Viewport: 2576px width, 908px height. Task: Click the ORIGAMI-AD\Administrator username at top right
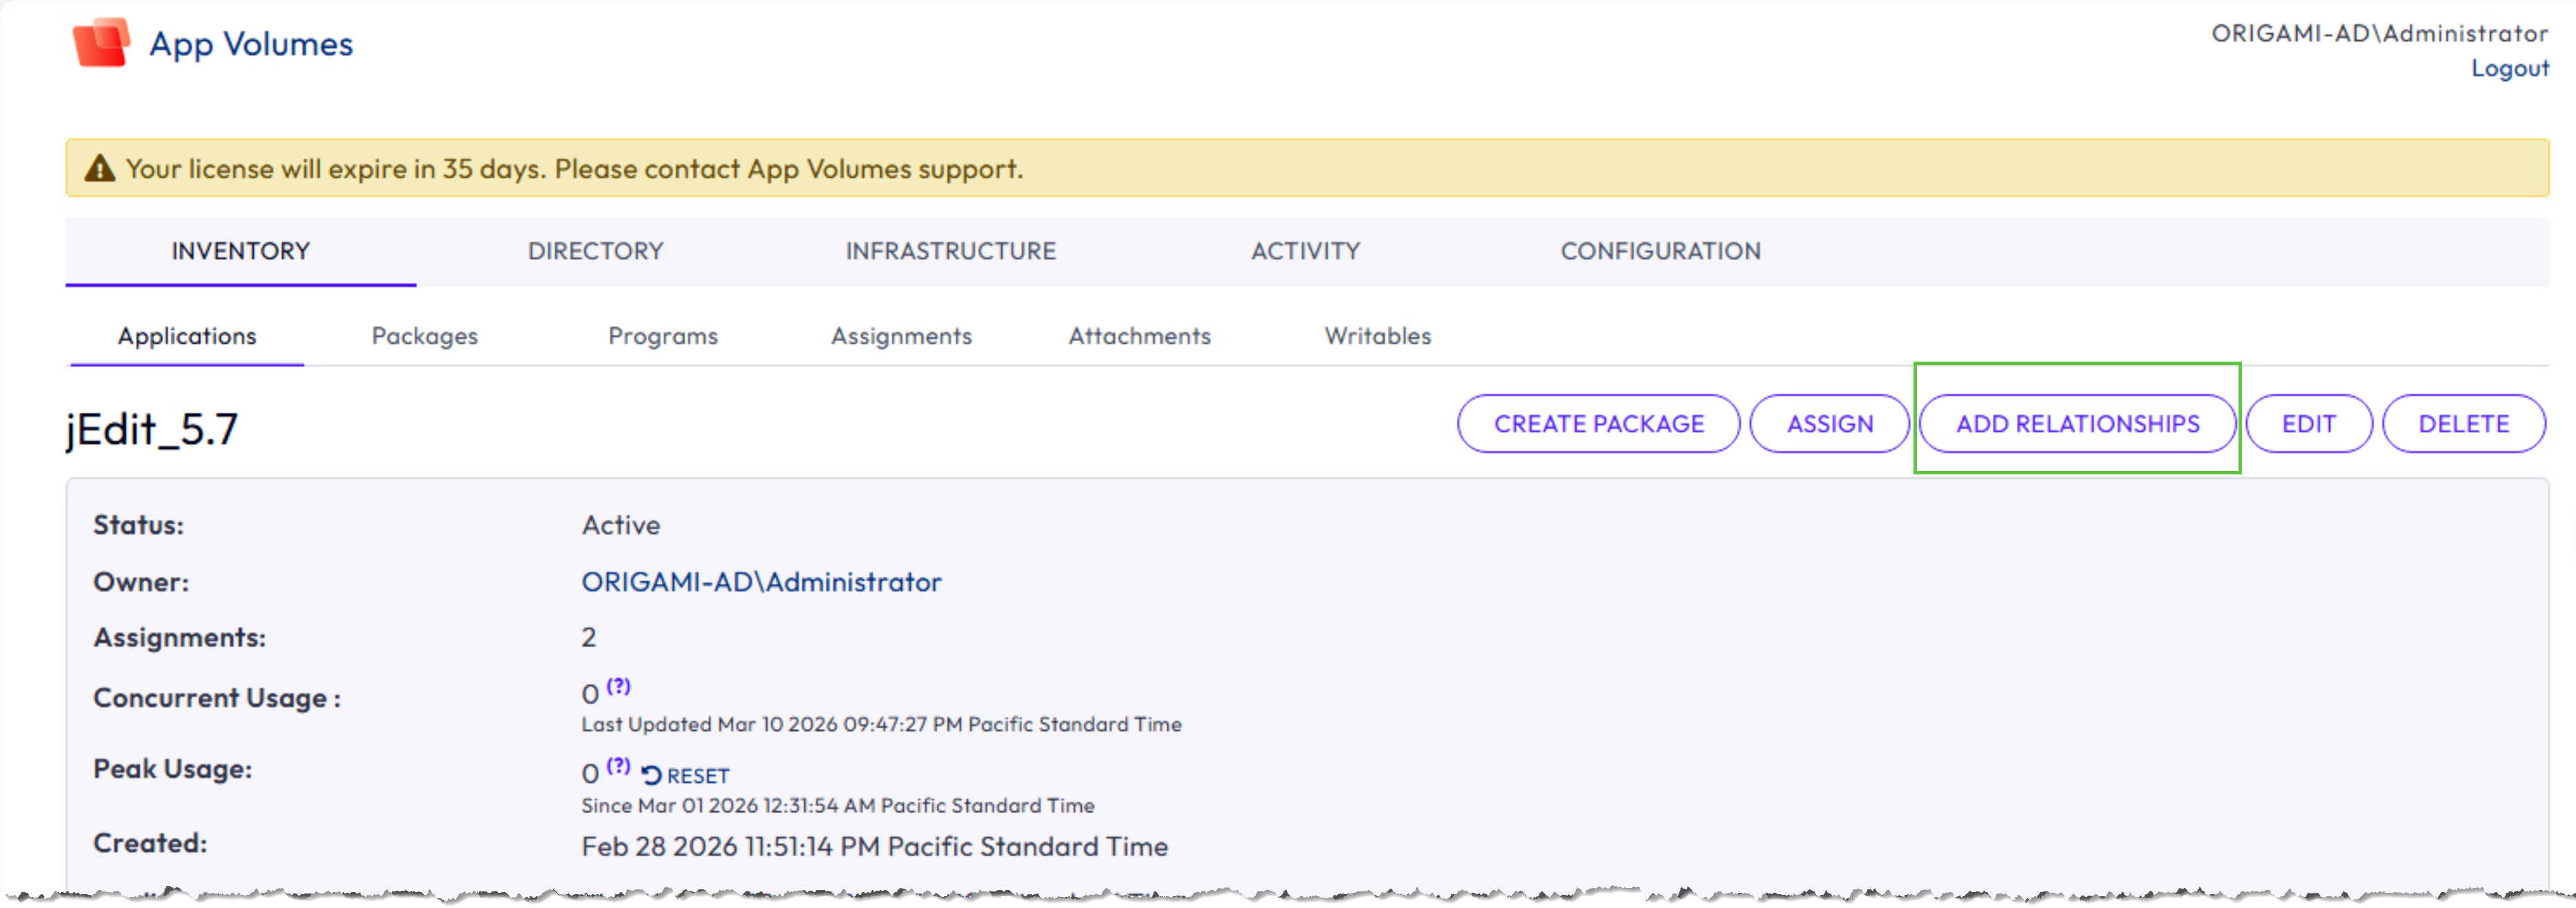[2380, 34]
